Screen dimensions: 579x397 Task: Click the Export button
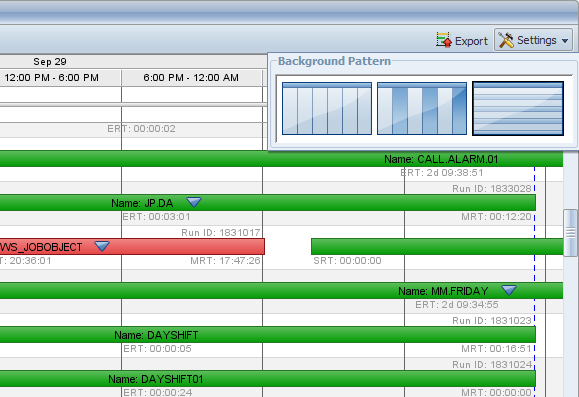pos(462,40)
